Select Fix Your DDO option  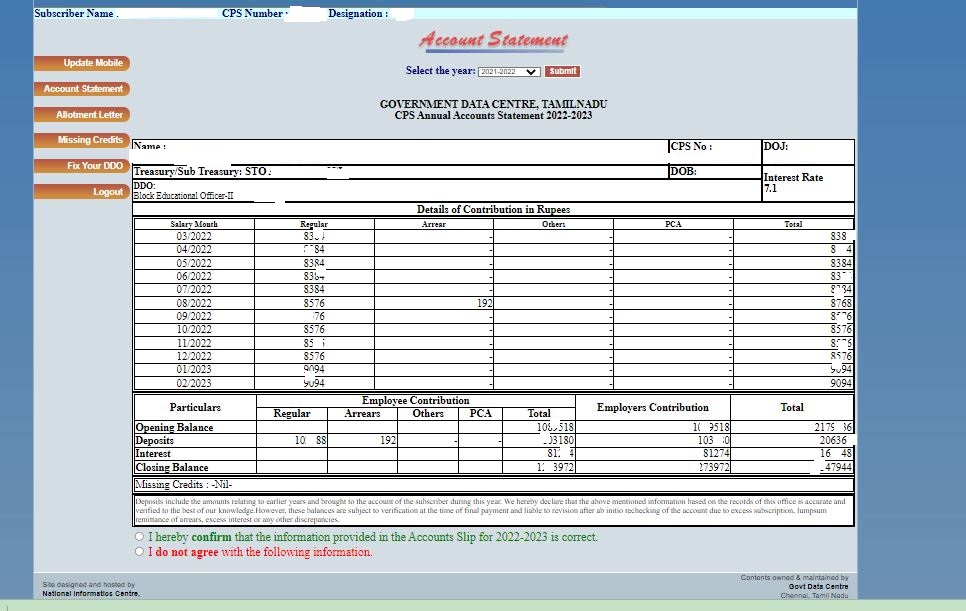coord(82,166)
